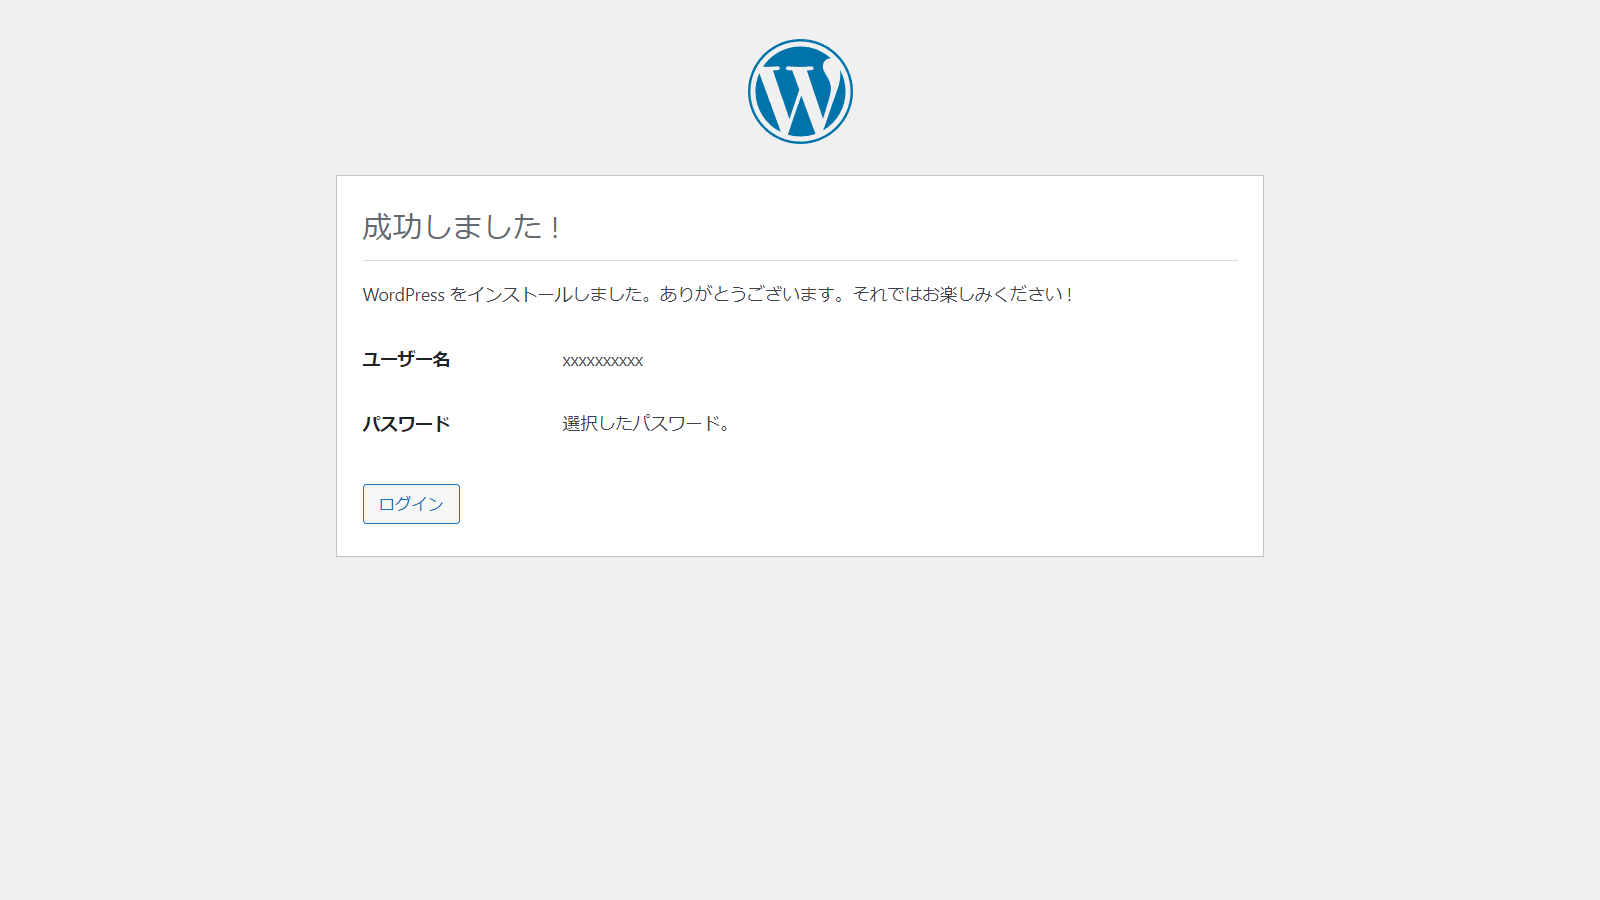This screenshot has height=900, width=1600.
Task: Click the 名 character in ユーザー名
Action: tap(441, 360)
